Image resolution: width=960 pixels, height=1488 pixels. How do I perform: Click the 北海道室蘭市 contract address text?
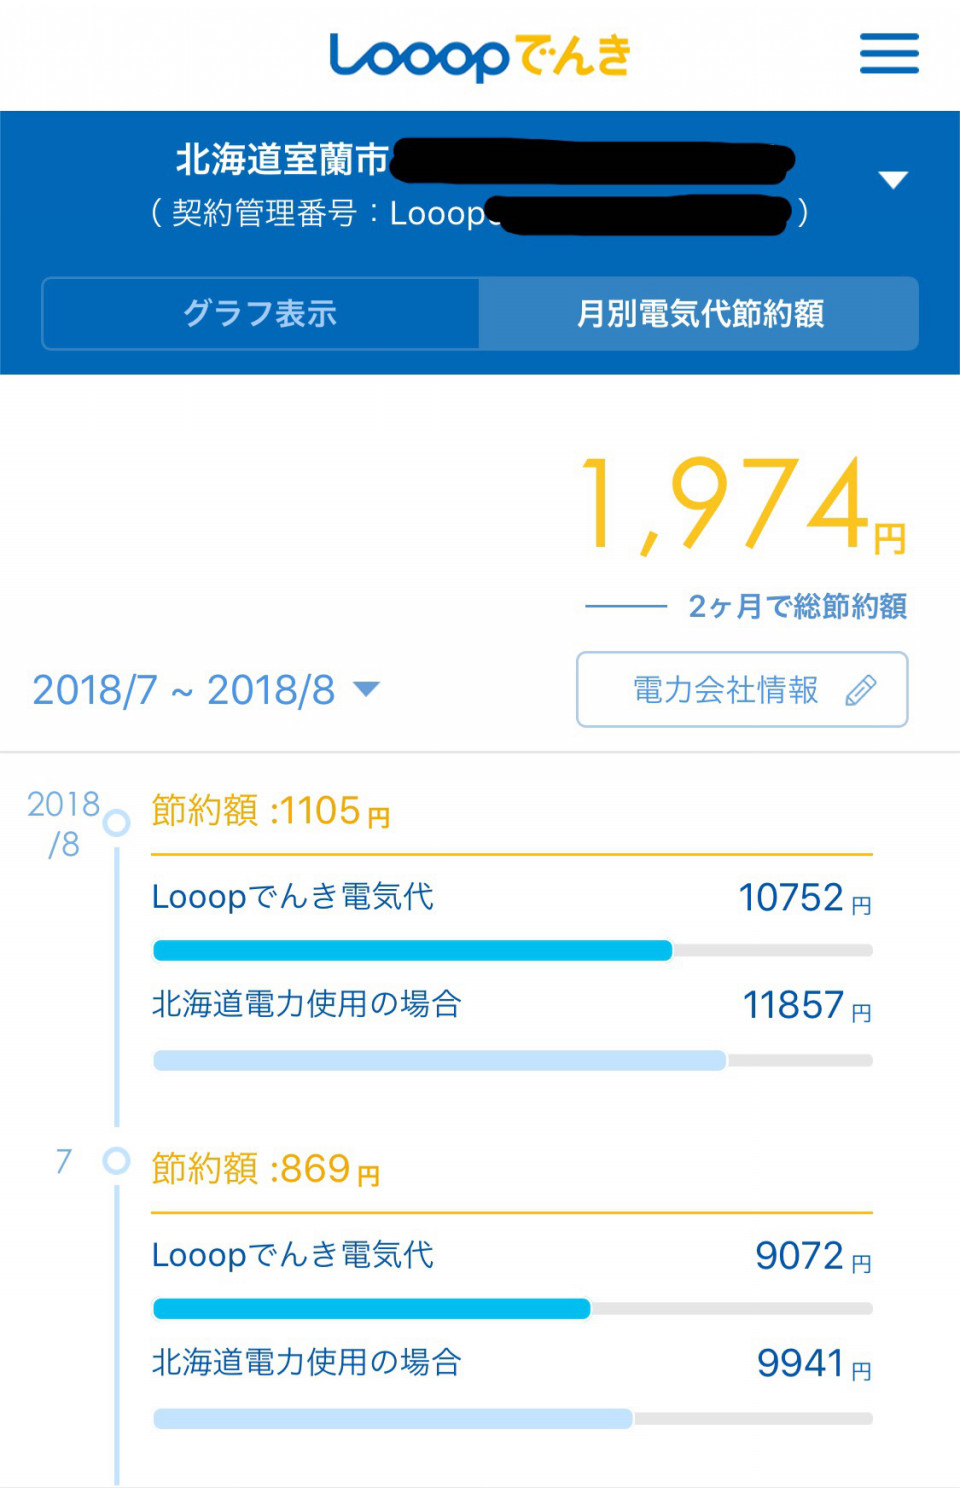pyautogui.click(x=282, y=160)
